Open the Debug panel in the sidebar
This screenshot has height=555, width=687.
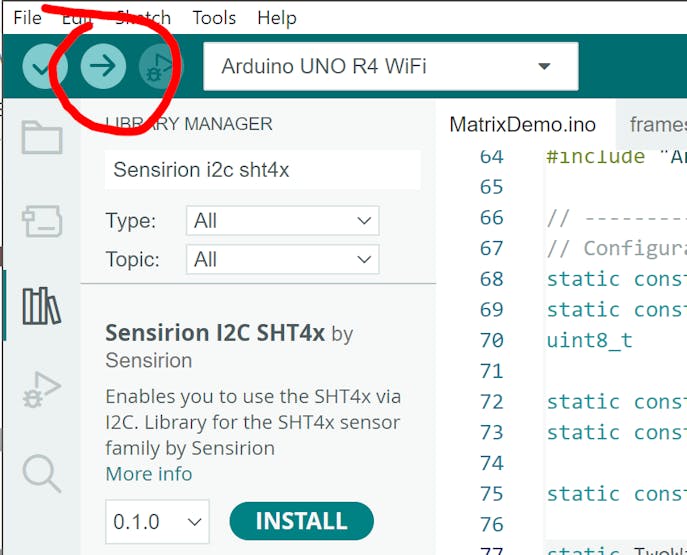[x=42, y=390]
